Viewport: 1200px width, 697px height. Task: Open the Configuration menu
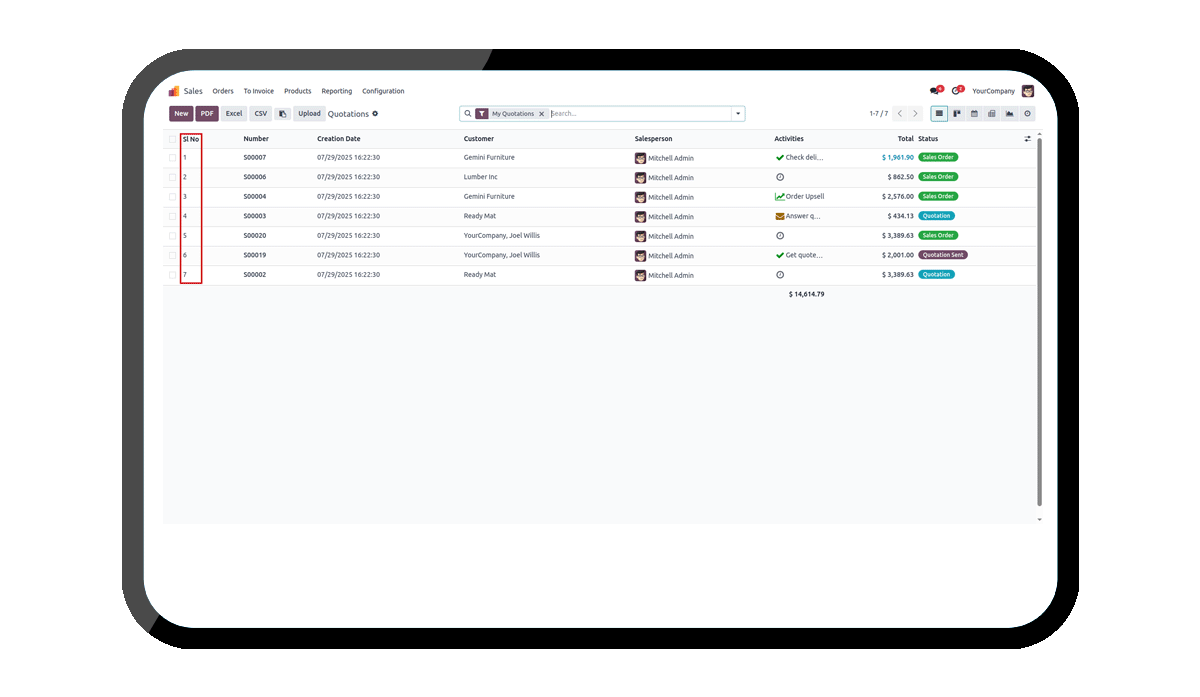(x=383, y=91)
